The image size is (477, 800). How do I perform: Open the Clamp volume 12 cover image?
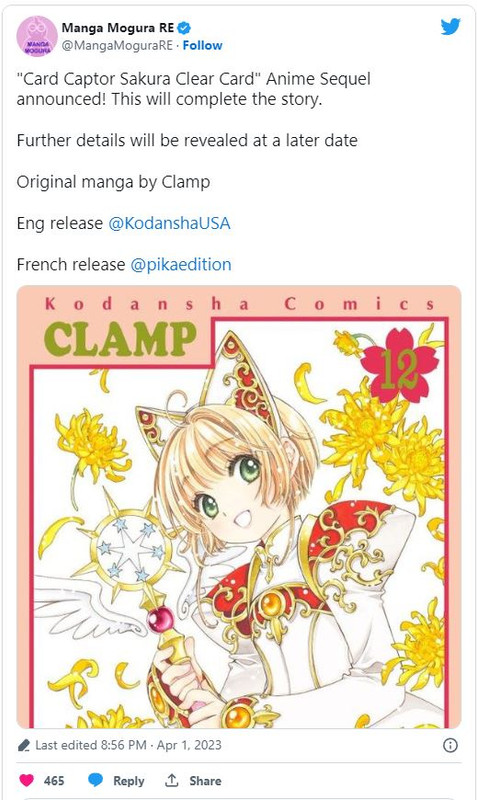click(x=239, y=507)
